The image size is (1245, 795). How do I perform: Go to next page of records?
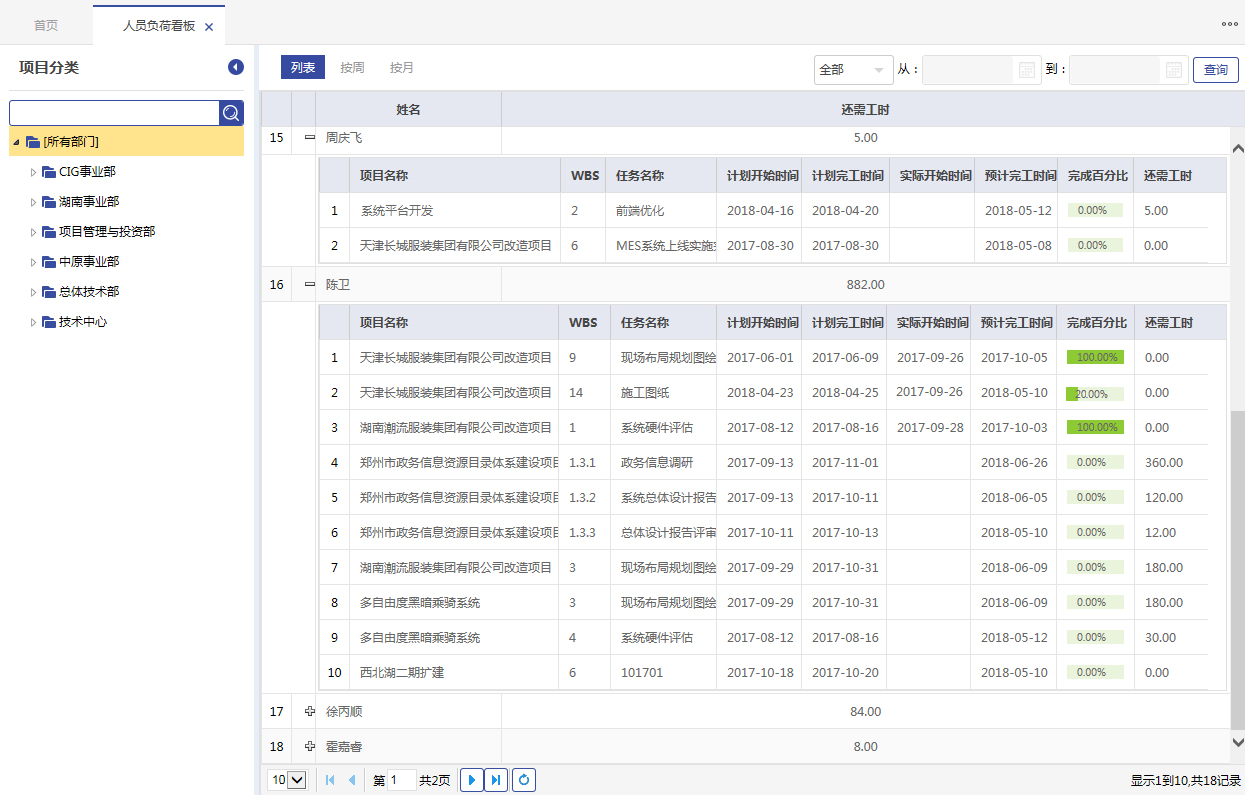point(471,780)
